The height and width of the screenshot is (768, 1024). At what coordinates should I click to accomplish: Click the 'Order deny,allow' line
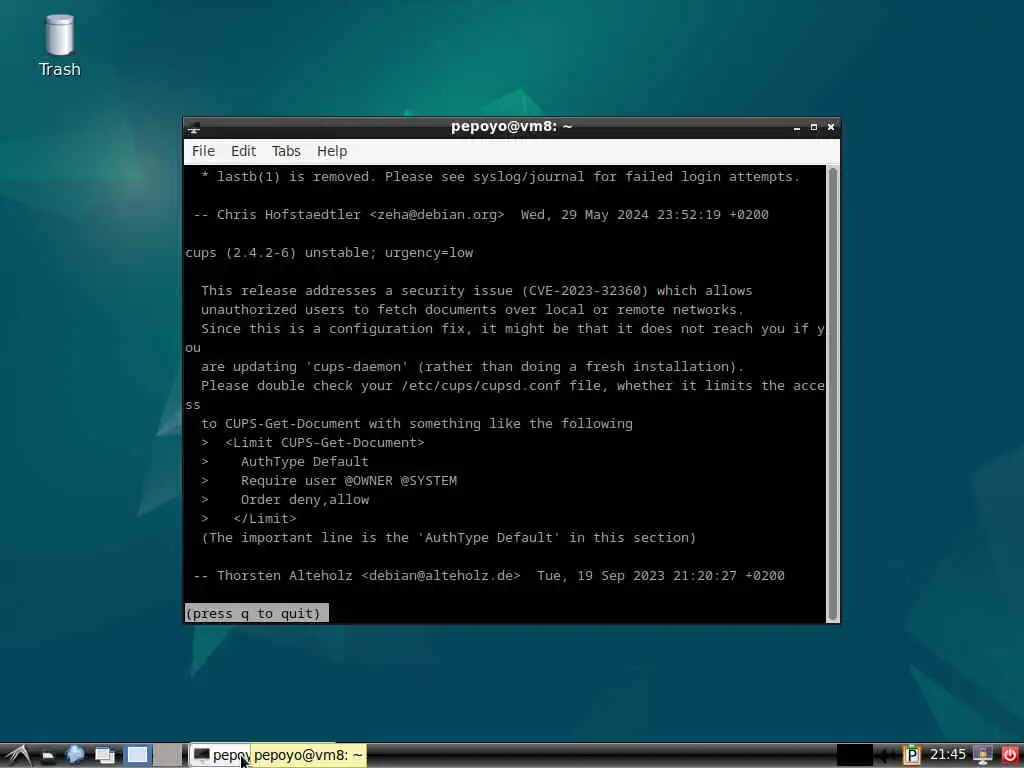coord(305,500)
